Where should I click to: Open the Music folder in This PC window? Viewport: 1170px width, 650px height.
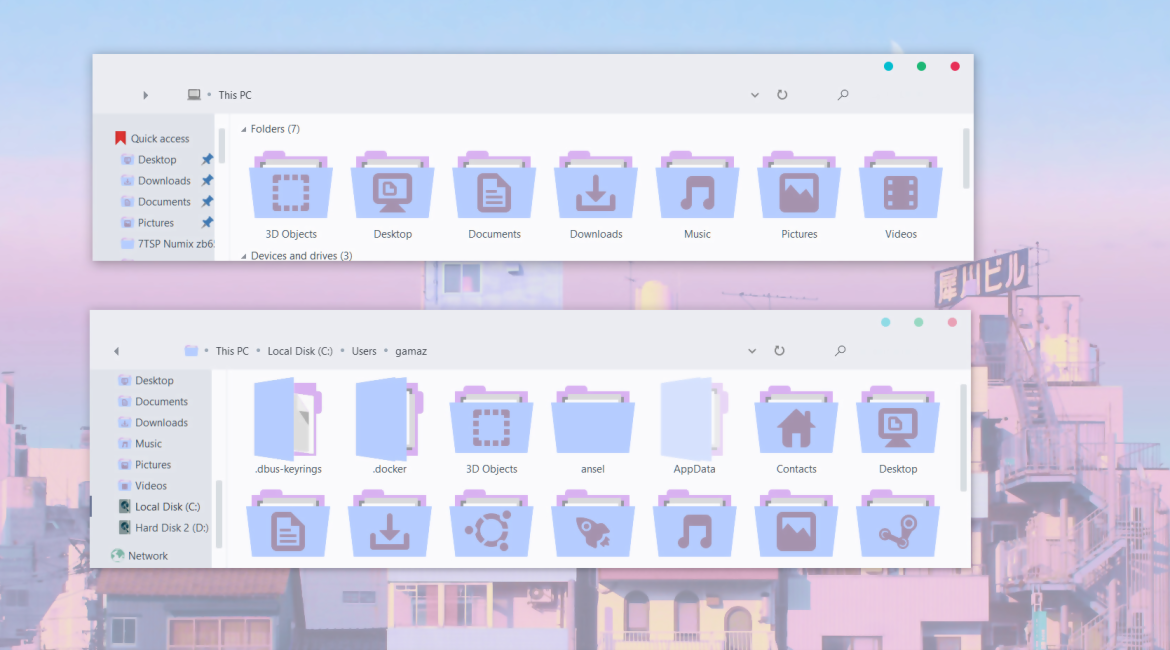click(697, 194)
